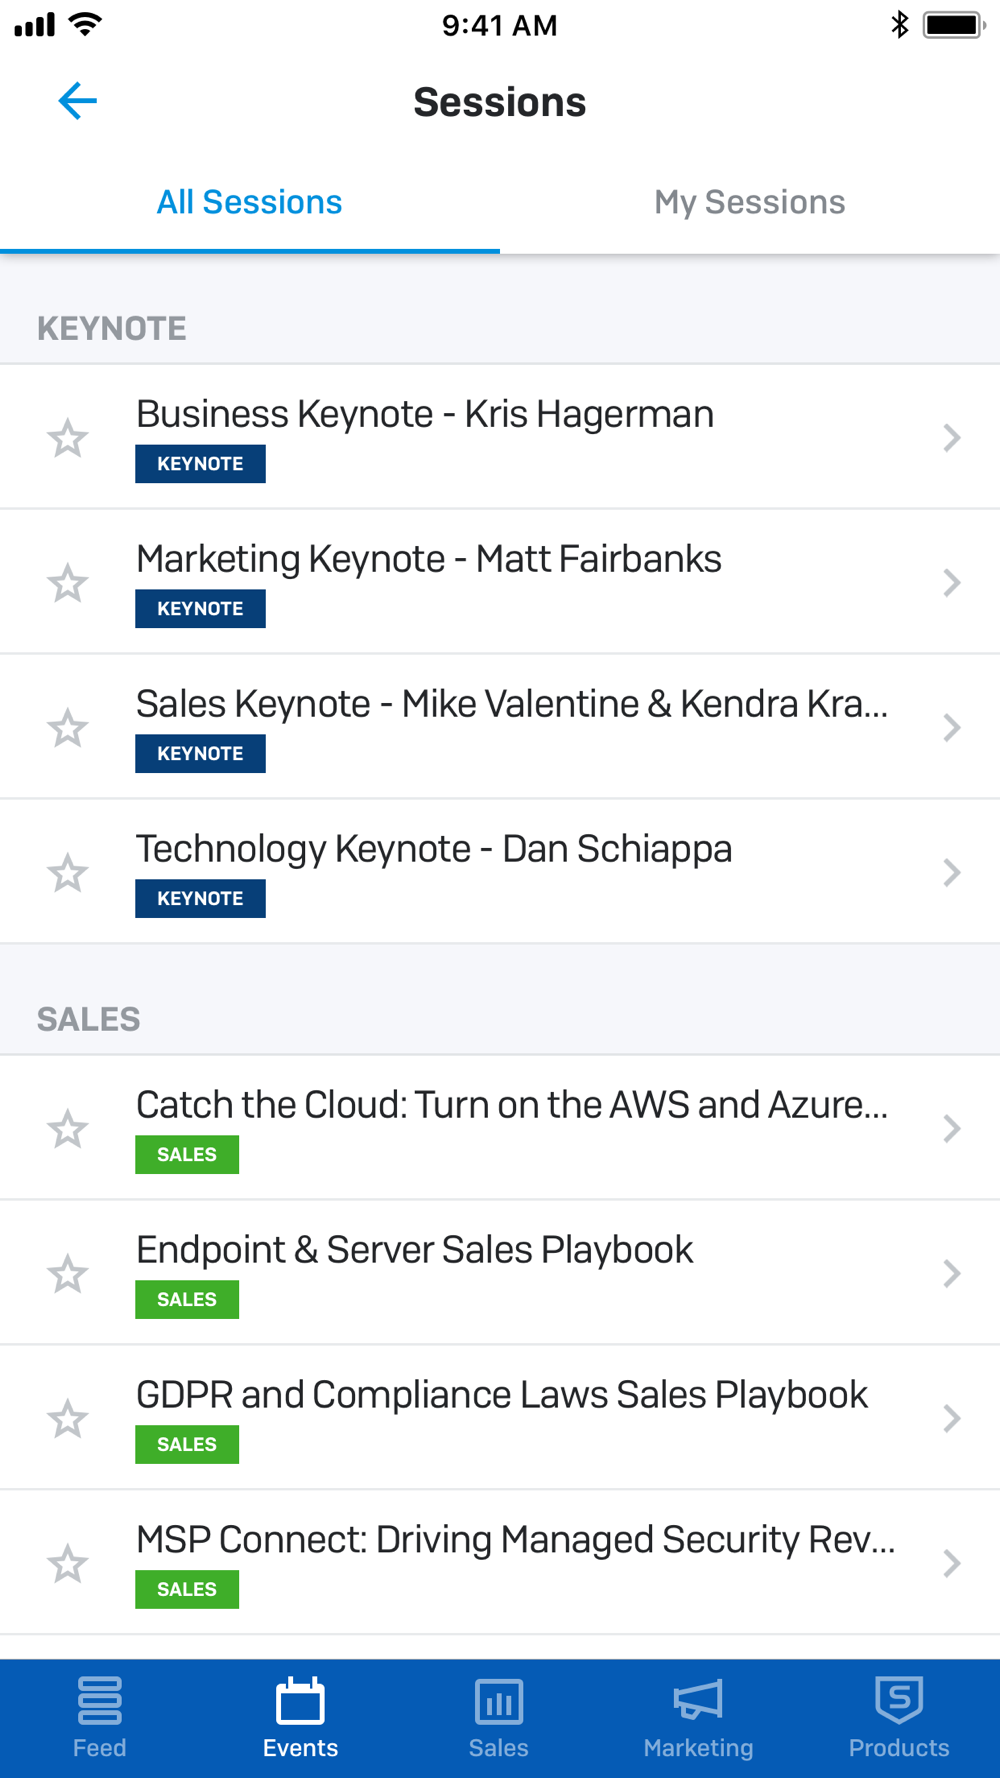Star the Marketing Keynote session
1000x1778 pixels.
pyautogui.click(x=68, y=583)
